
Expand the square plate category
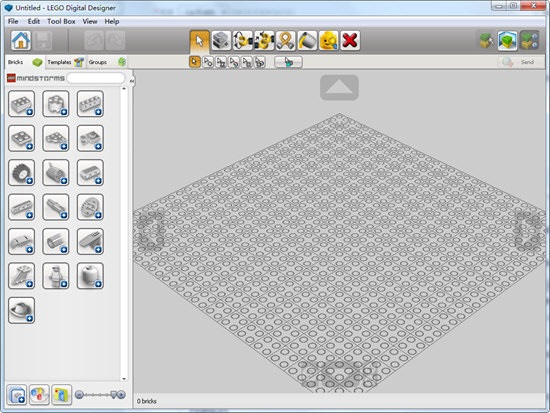coord(21,138)
